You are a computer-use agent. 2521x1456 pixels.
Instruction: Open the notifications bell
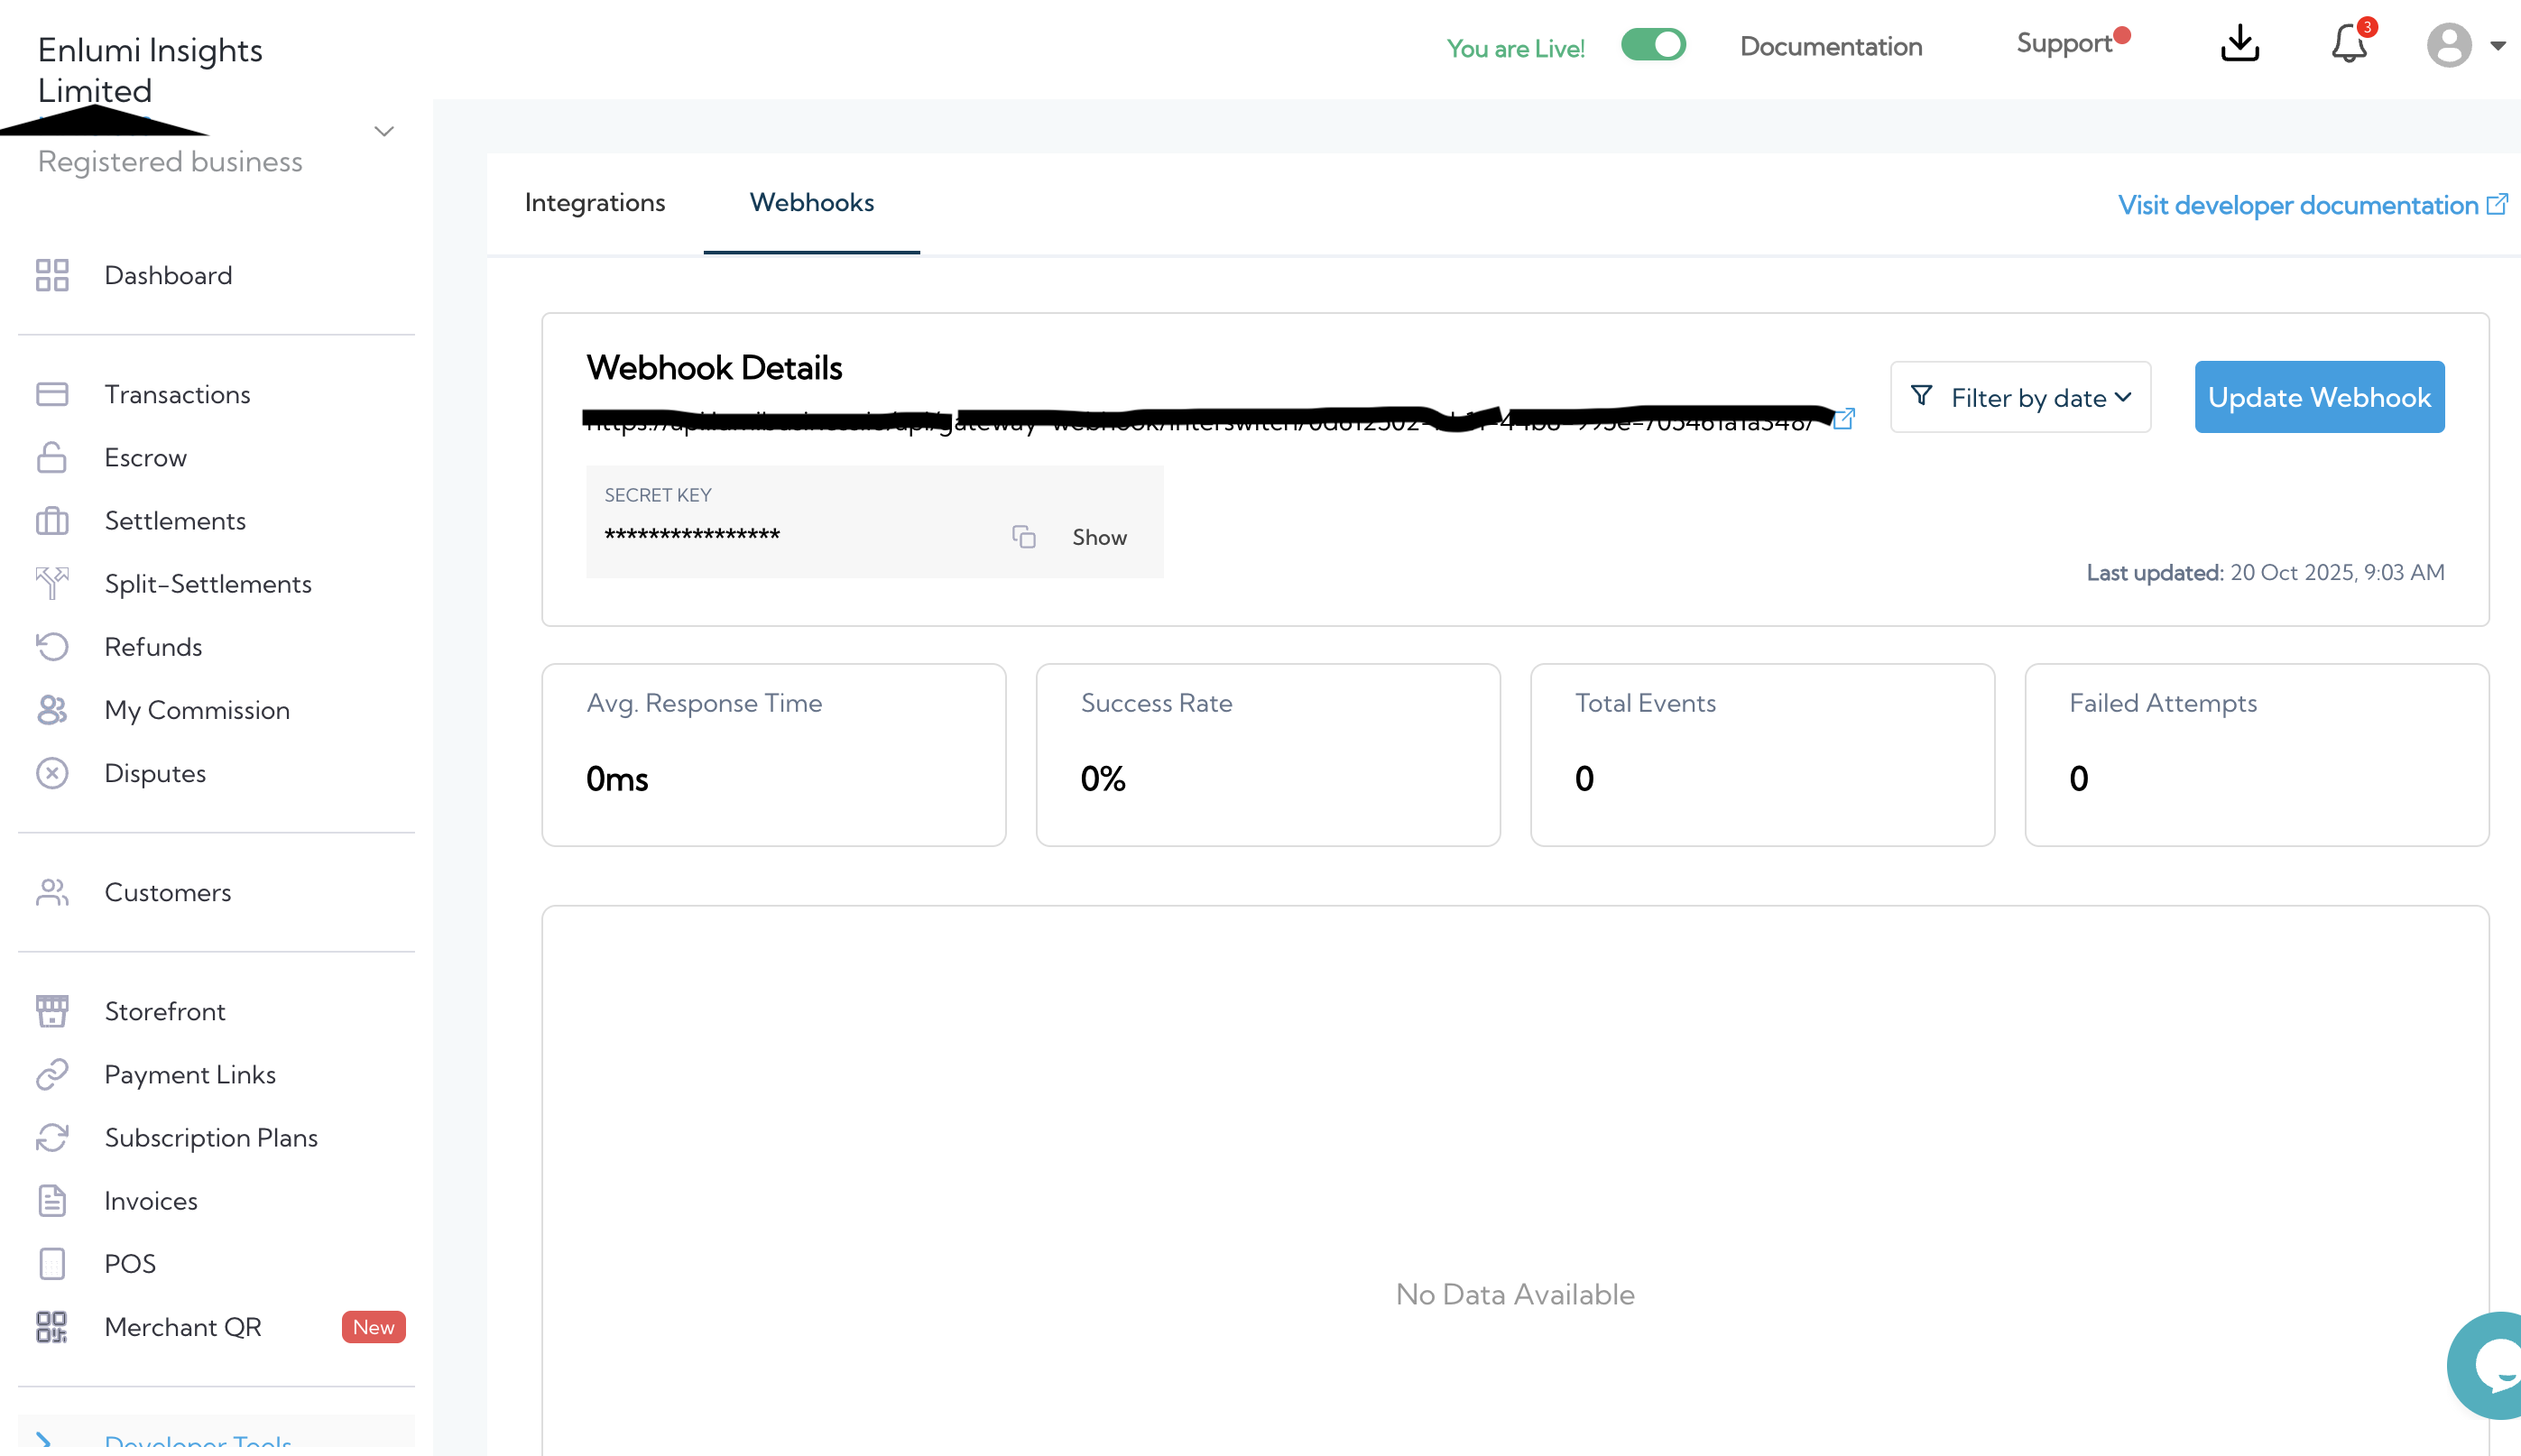2348,44
